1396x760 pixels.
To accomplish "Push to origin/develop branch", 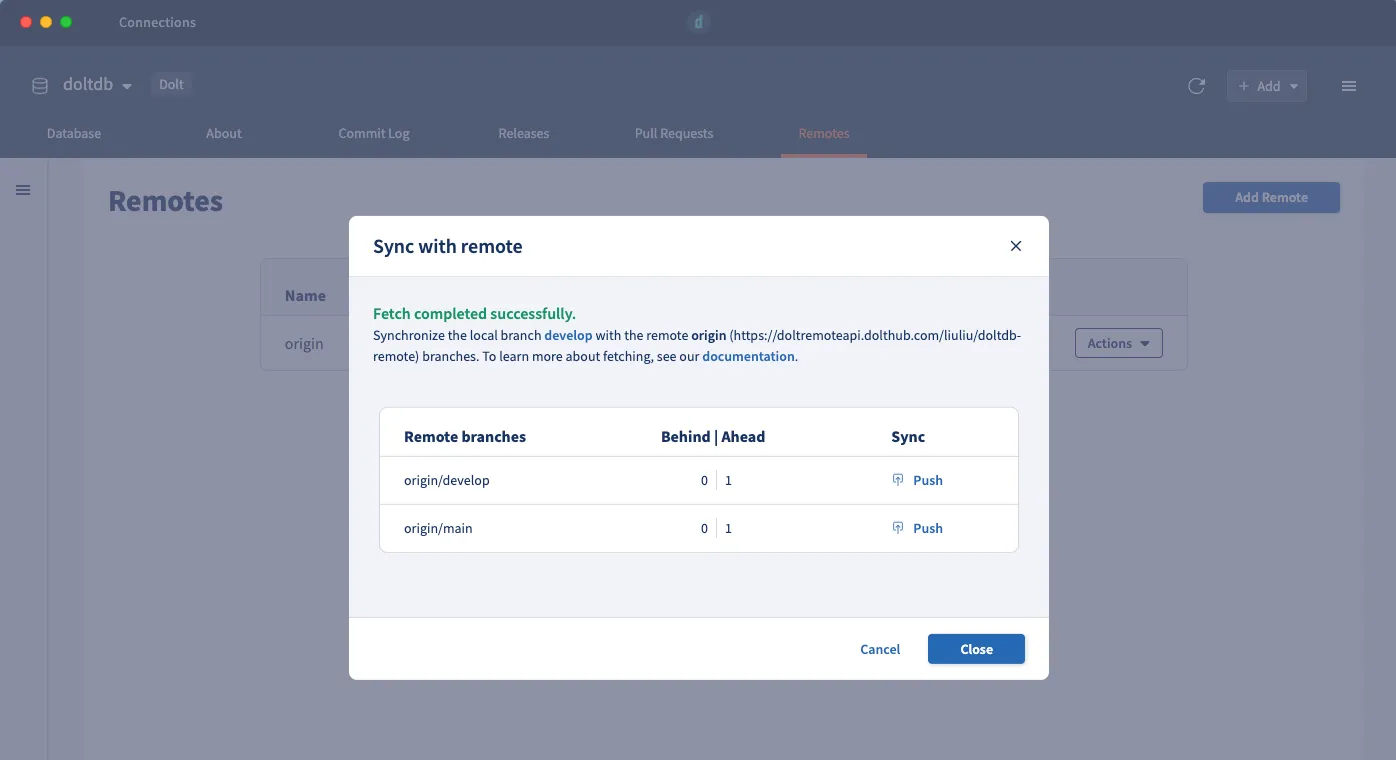I will (928, 480).
